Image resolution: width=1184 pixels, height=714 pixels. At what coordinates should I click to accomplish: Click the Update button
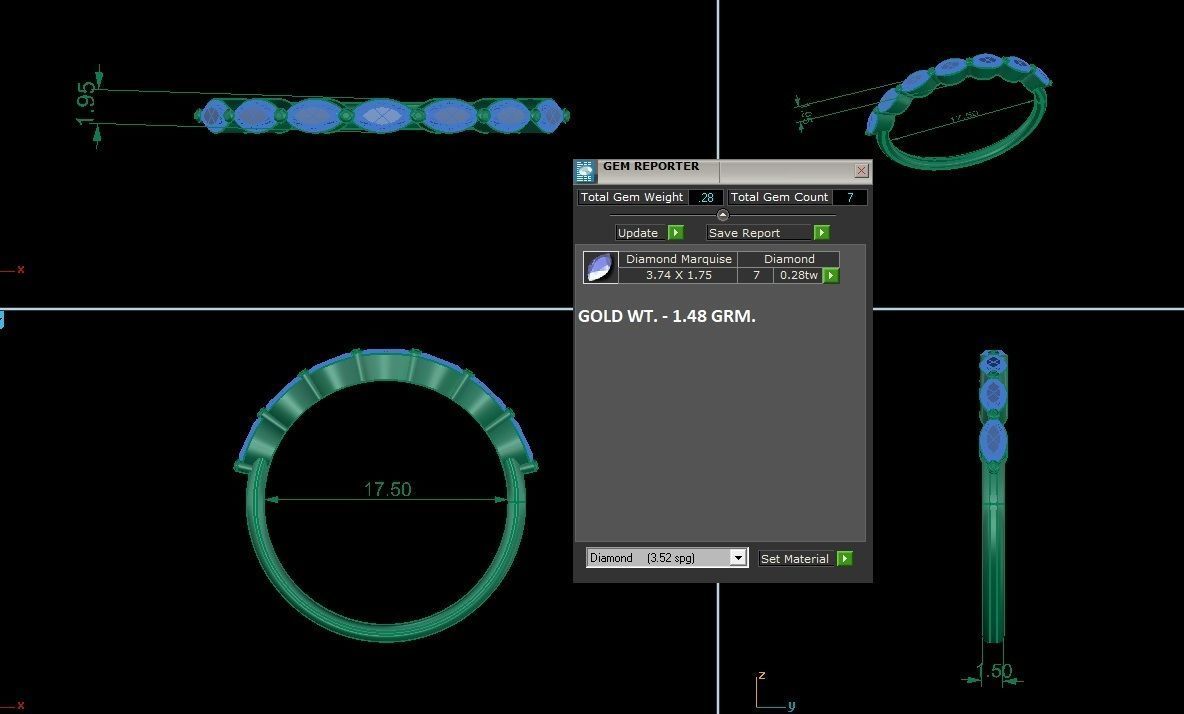click(x=641, y=232)
